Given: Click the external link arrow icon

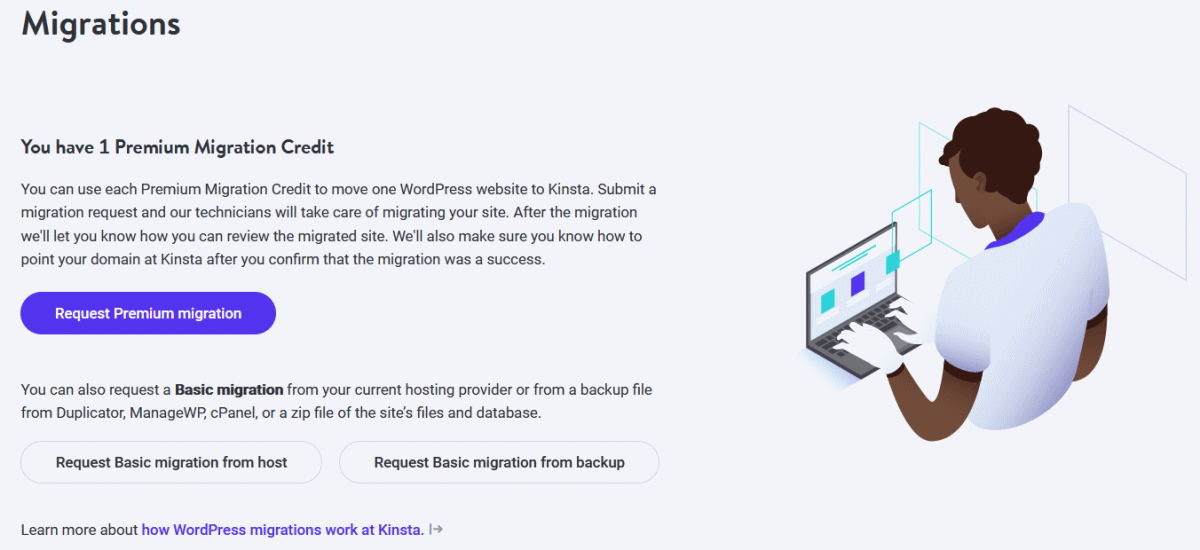Looking at the screenshot, I should [436, 529].
